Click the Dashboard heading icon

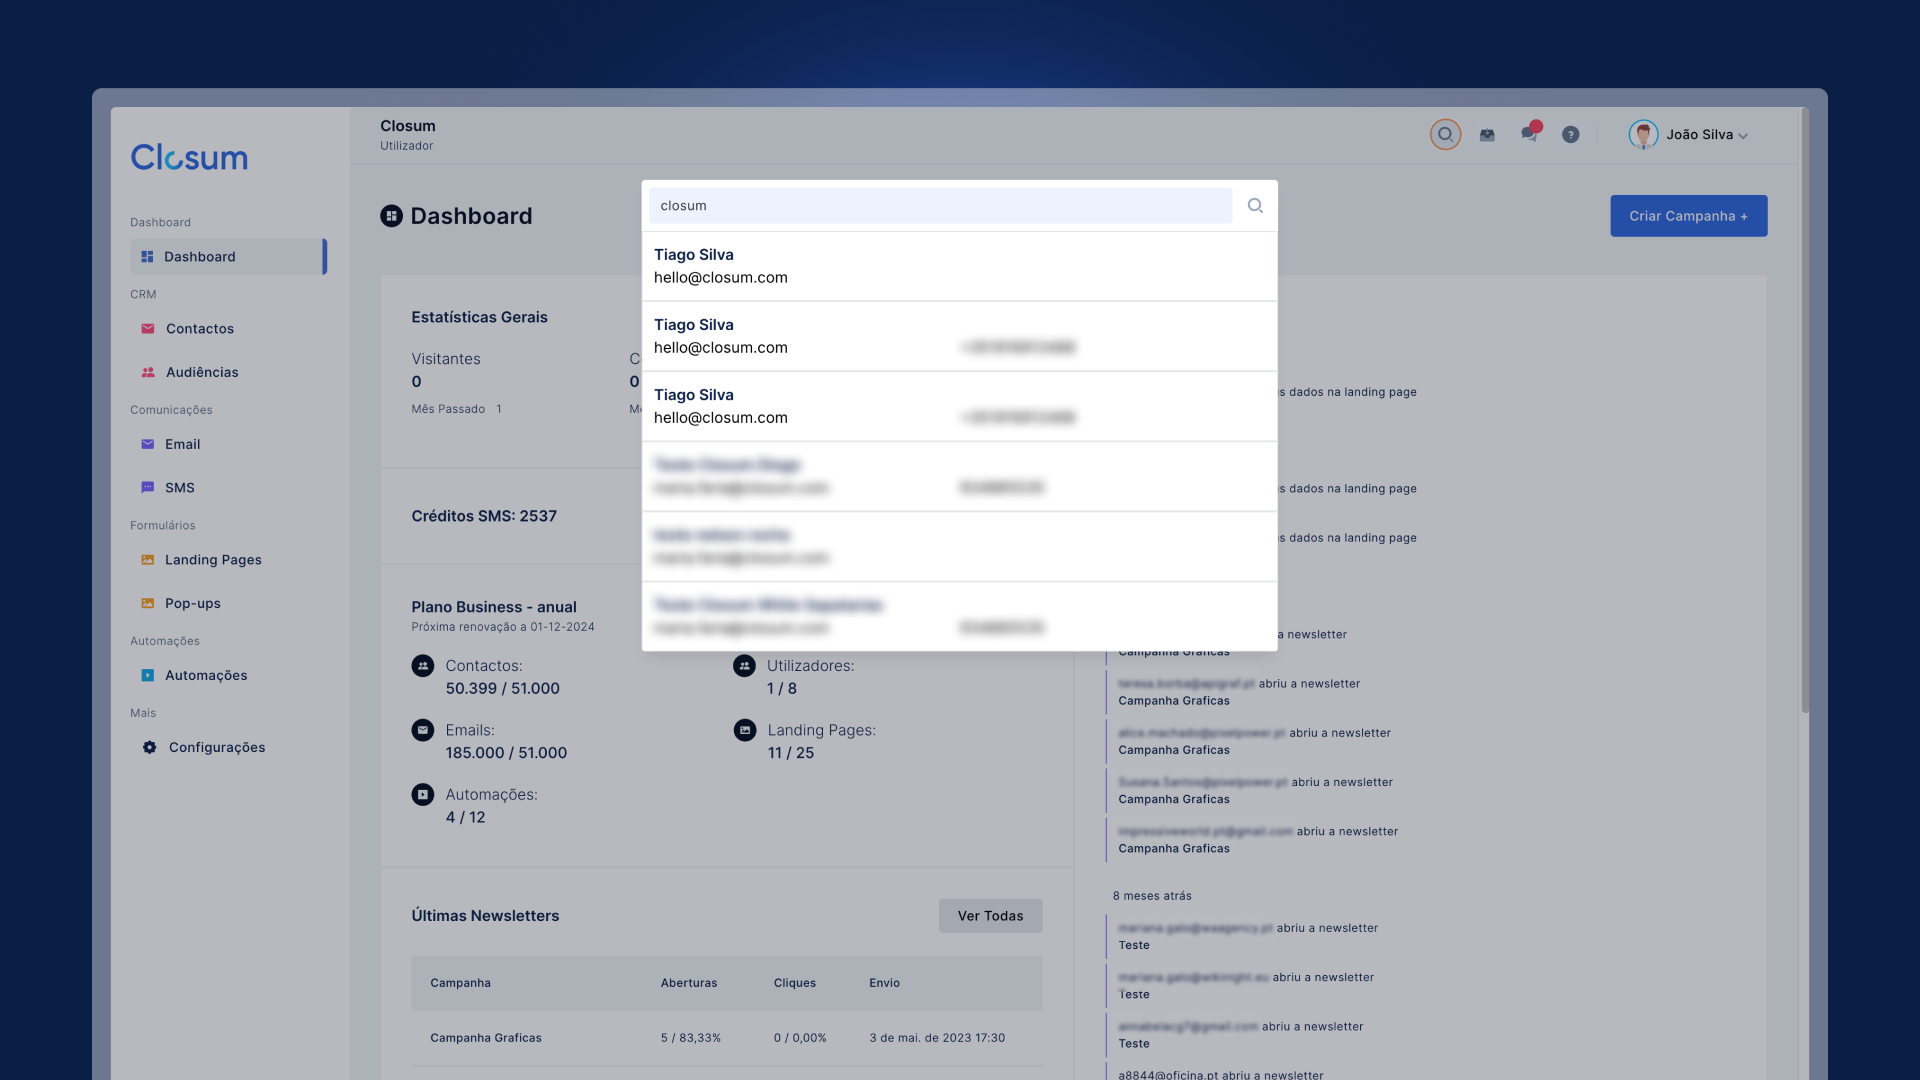click(391, 216)
